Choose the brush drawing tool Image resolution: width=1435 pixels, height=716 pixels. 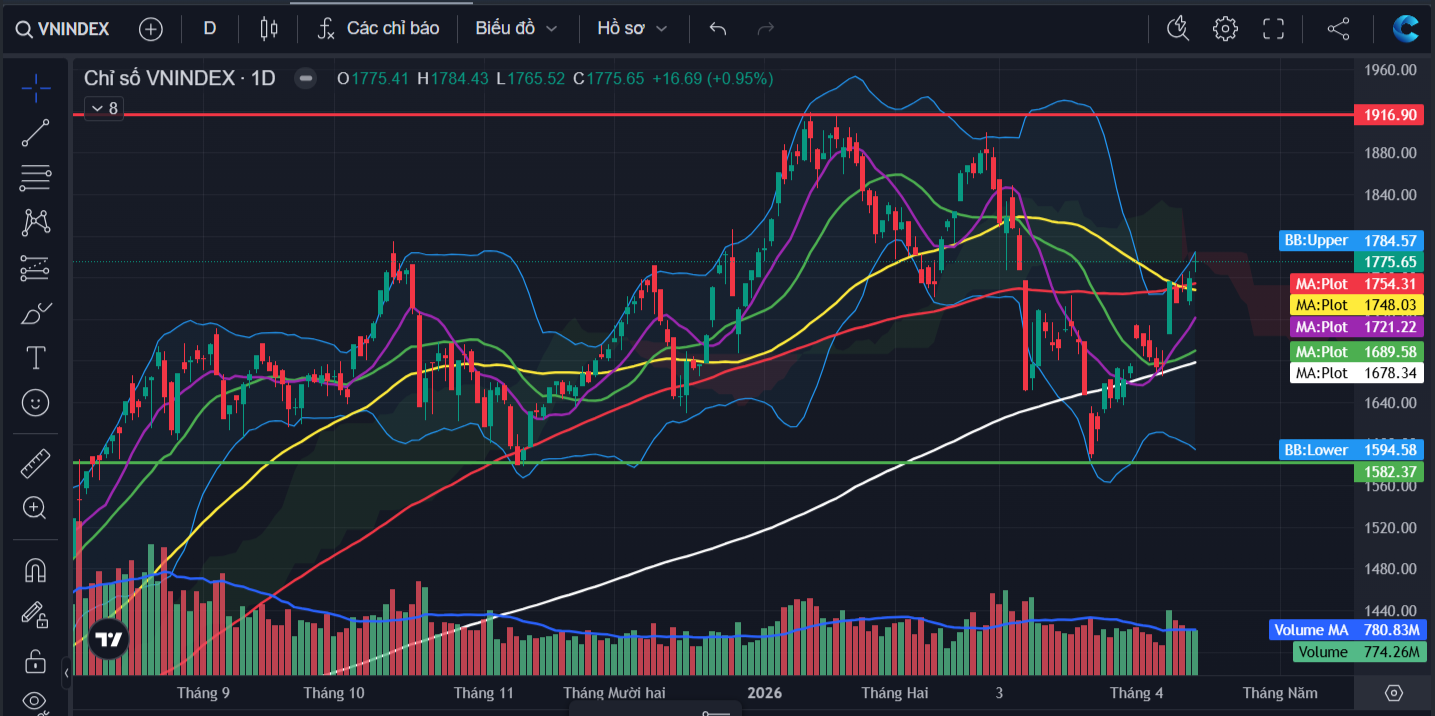tap(36, 313)
